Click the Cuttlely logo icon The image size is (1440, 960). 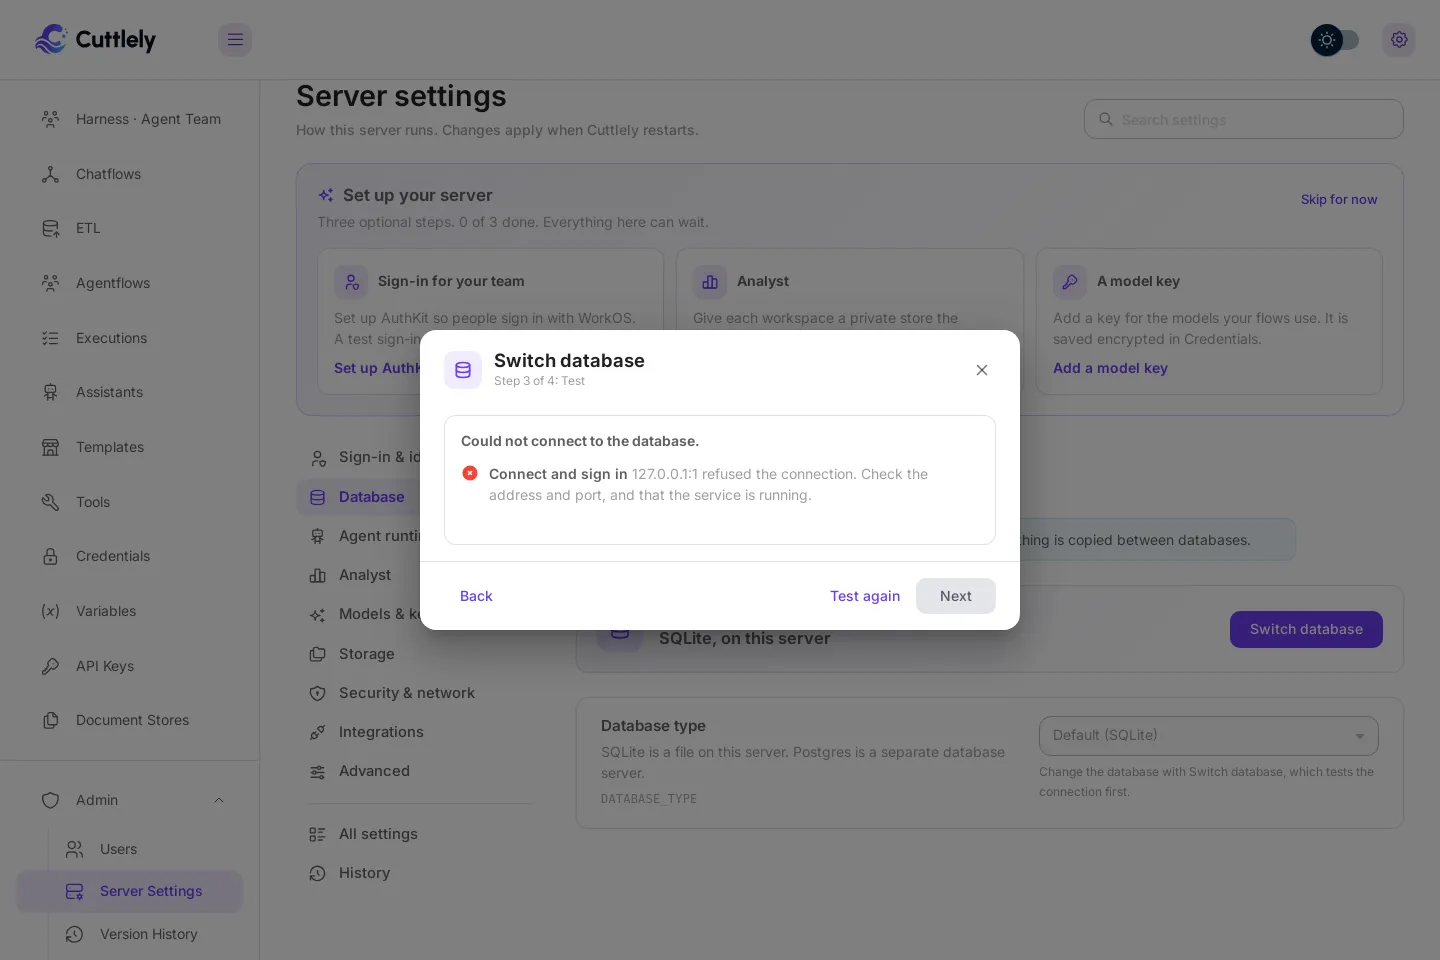click(x=51, y=39)
